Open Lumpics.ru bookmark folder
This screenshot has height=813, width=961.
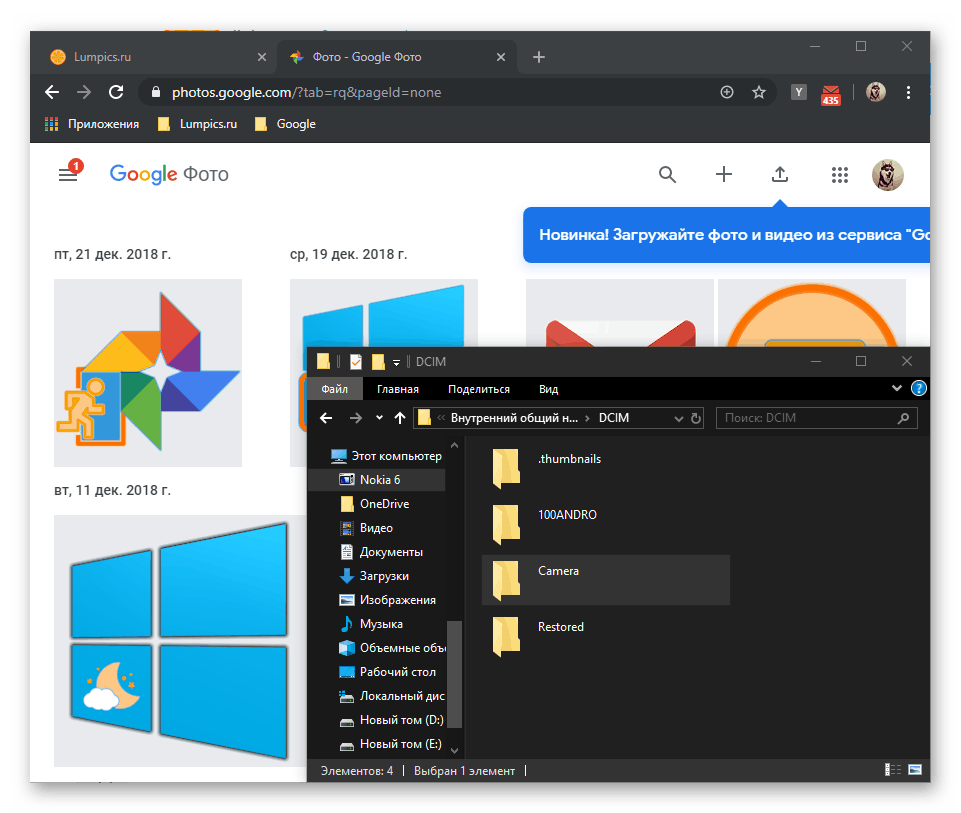pos(197,124)
